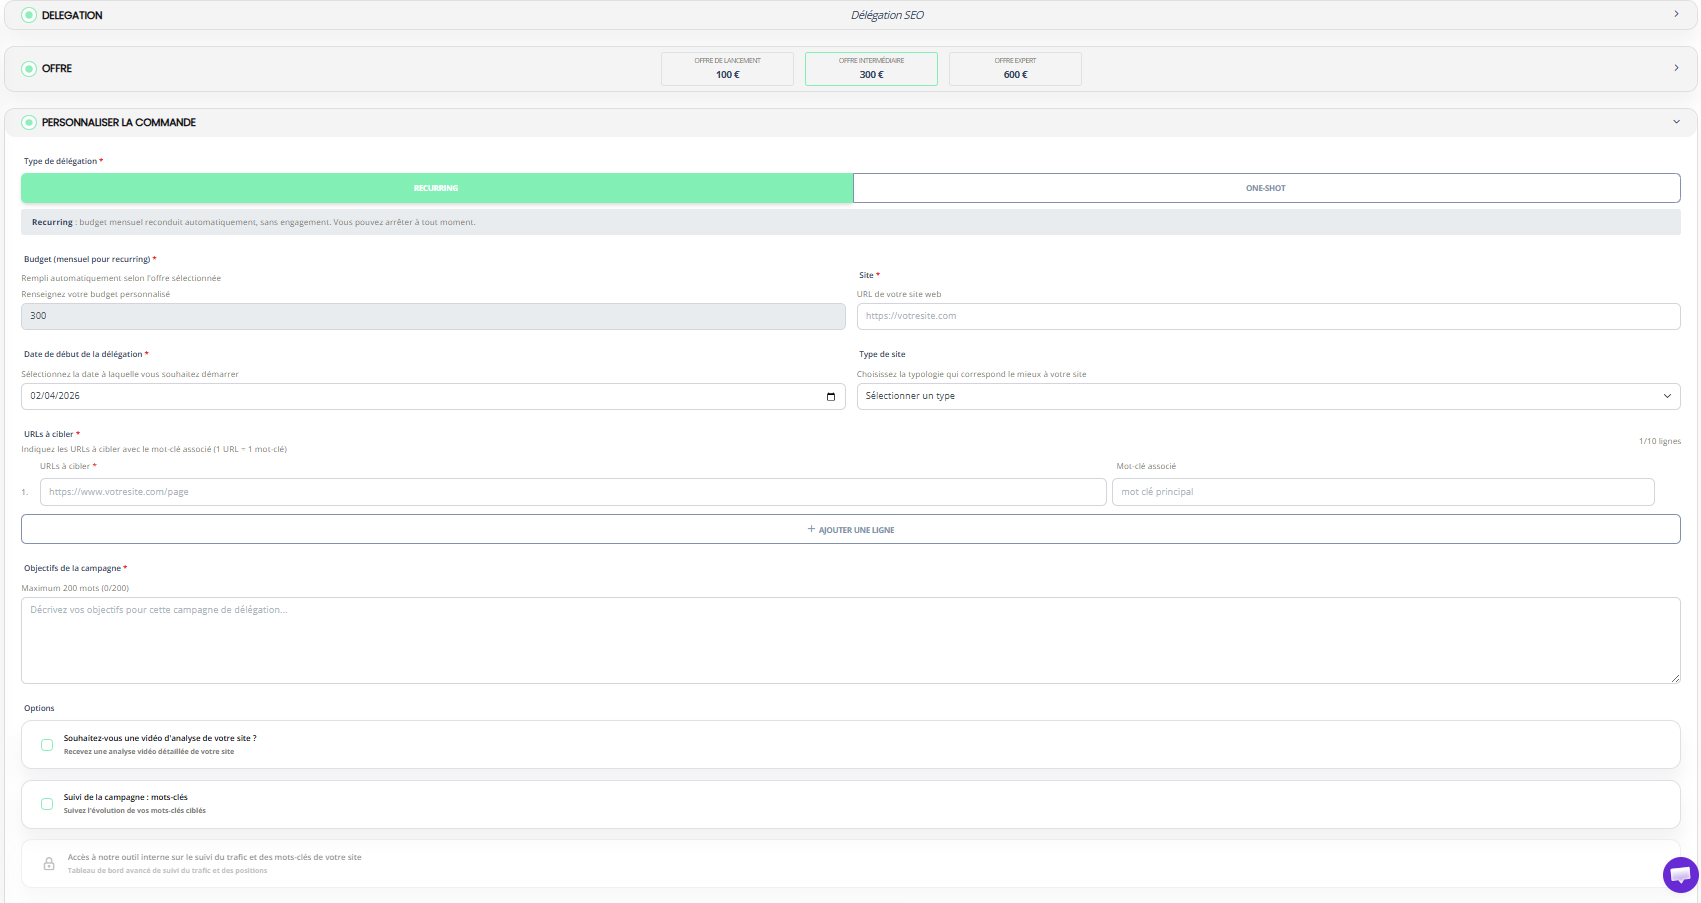Image resolution: width=1701 pixels, height=903 pixels.
Task: Click the green status circle beside DELEGATION
Action: [x=29, y=15]
